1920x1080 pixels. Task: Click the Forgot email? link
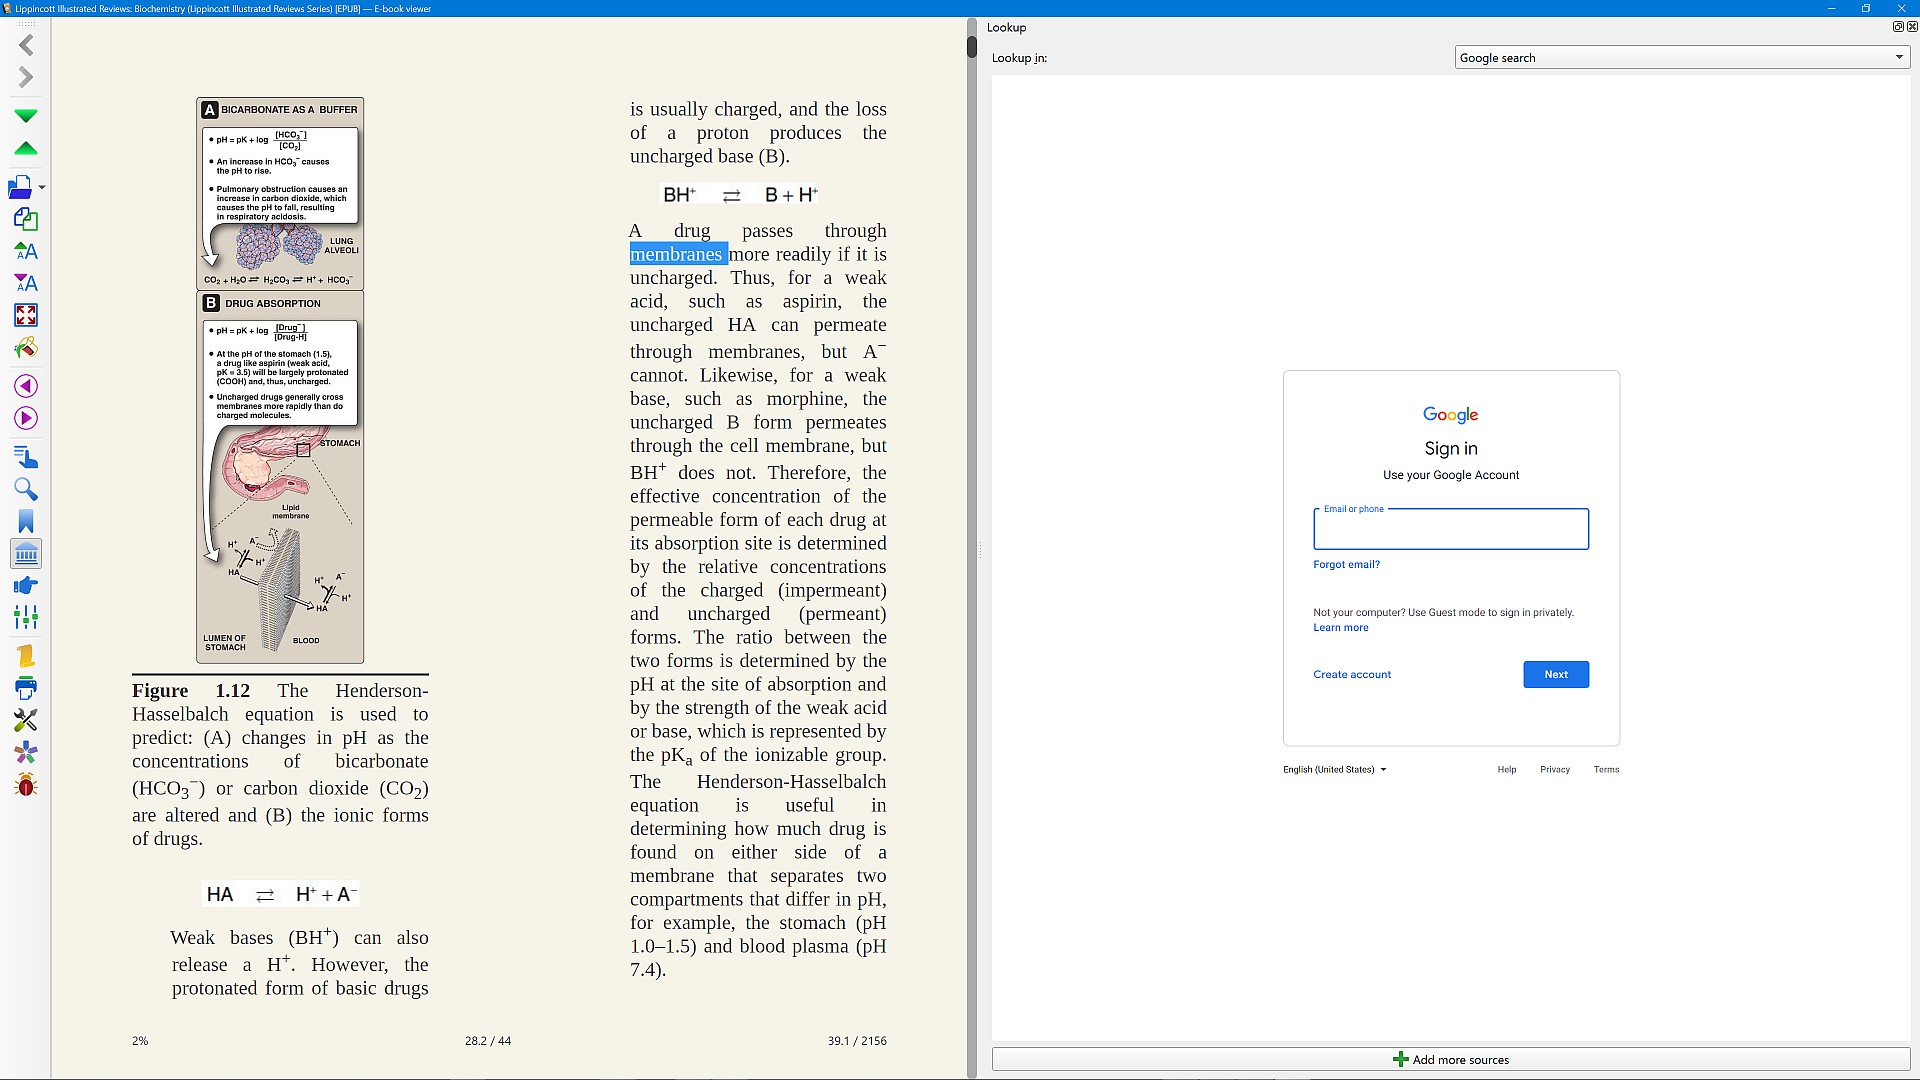1346,565
